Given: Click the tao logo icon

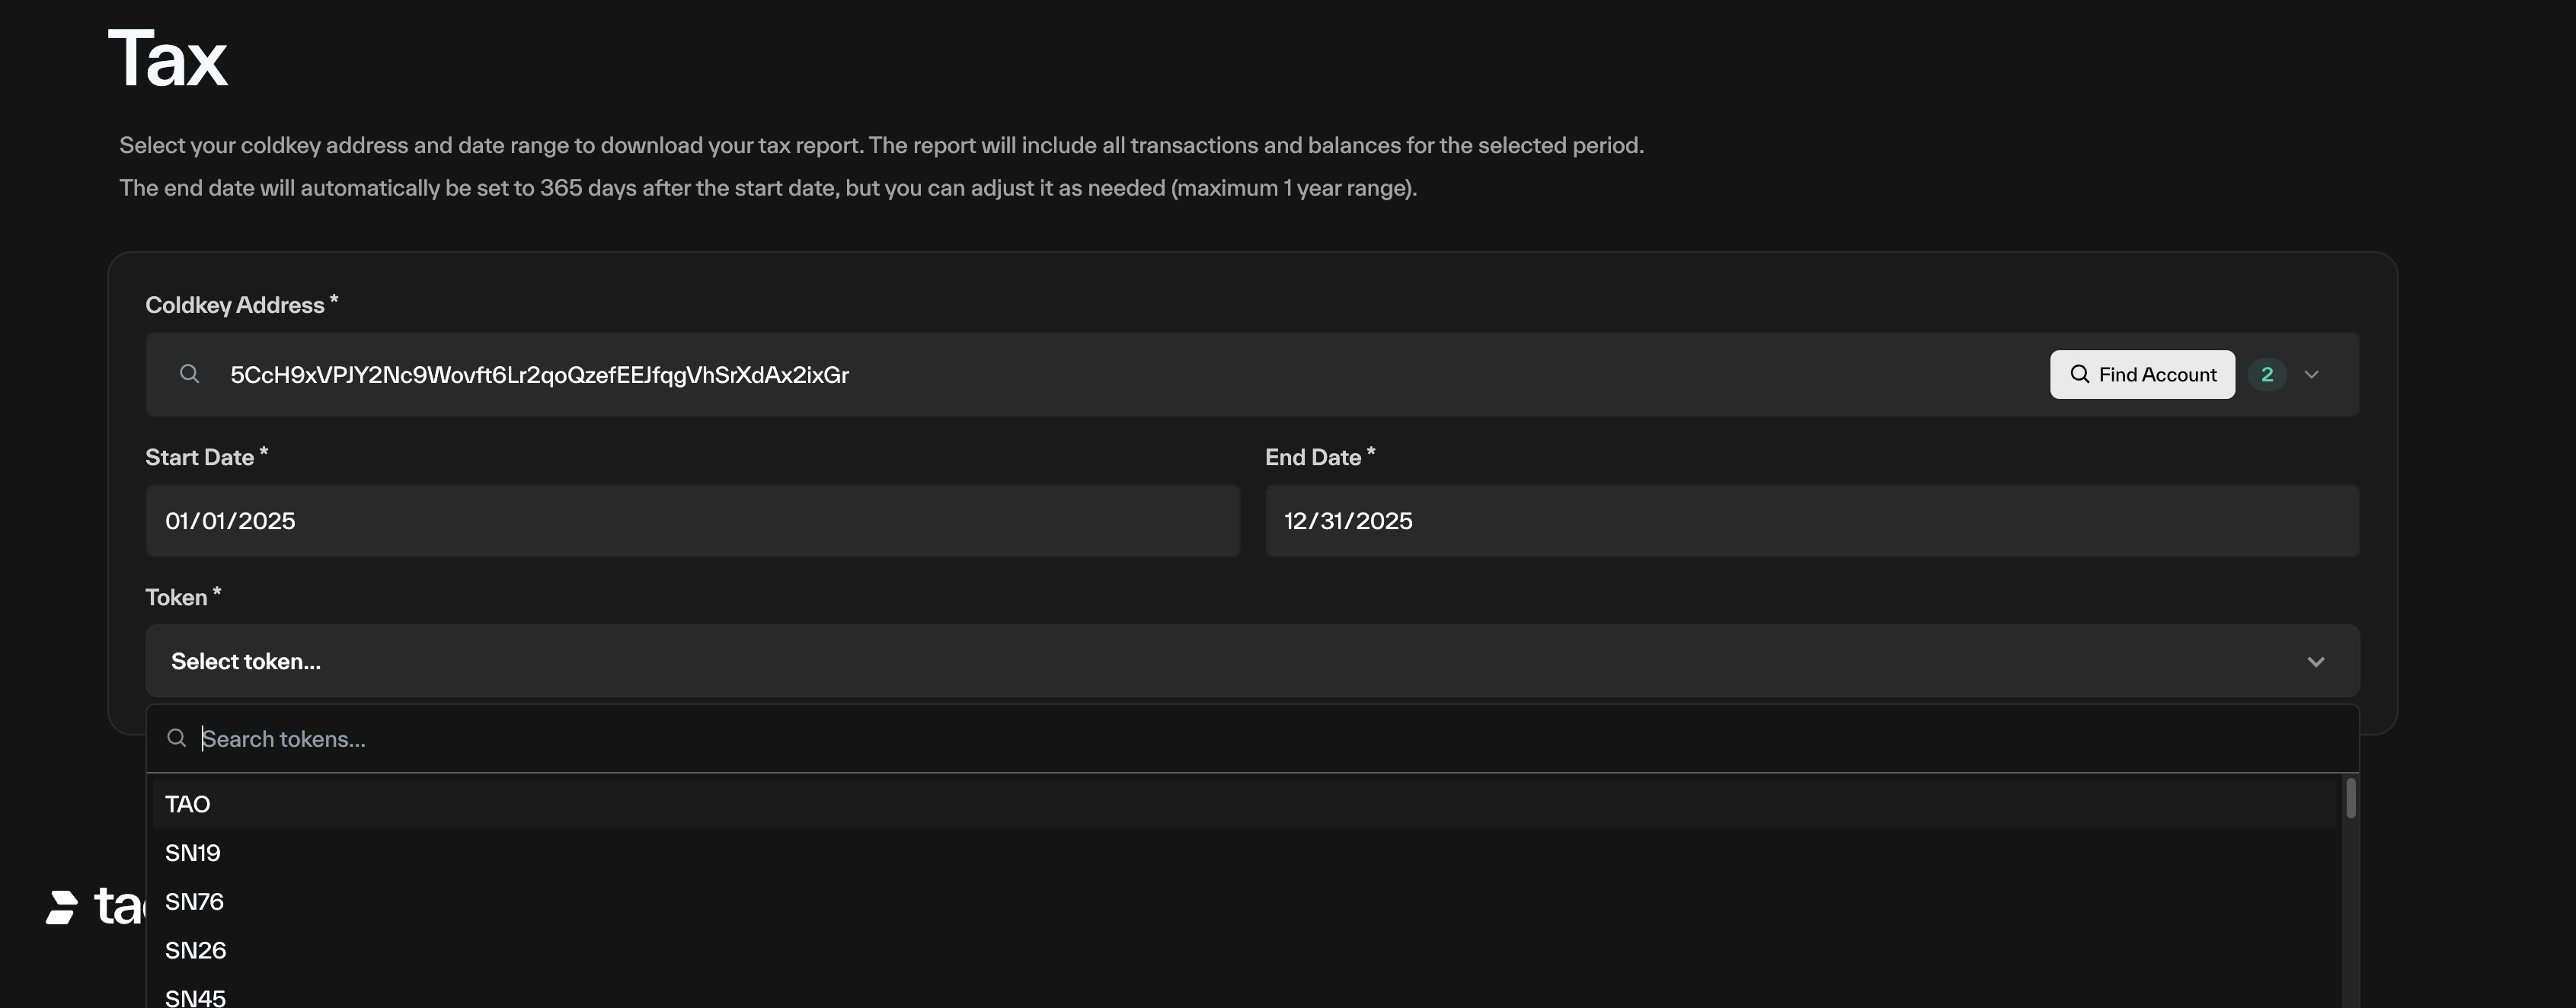Looking at the screenshot, I should click(62, 907).
